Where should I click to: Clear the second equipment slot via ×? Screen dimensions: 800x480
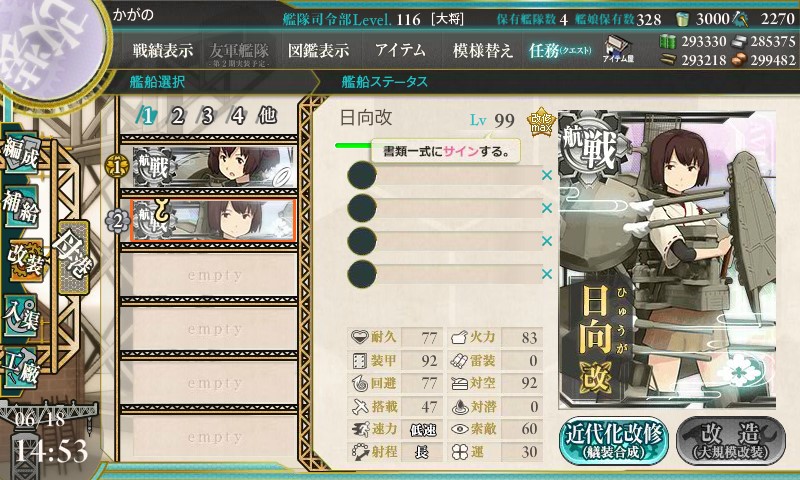click(546, 208)
